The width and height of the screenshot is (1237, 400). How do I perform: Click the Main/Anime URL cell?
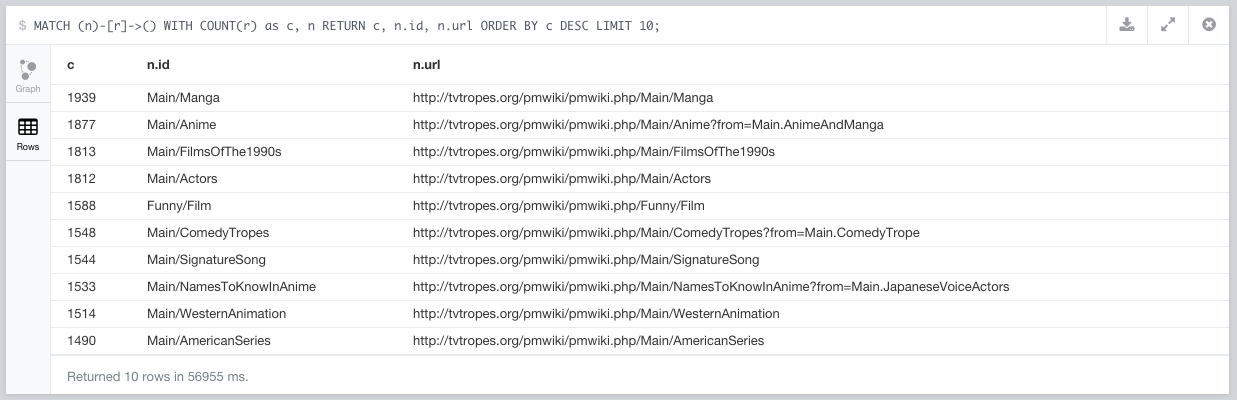tap(647, 125)
